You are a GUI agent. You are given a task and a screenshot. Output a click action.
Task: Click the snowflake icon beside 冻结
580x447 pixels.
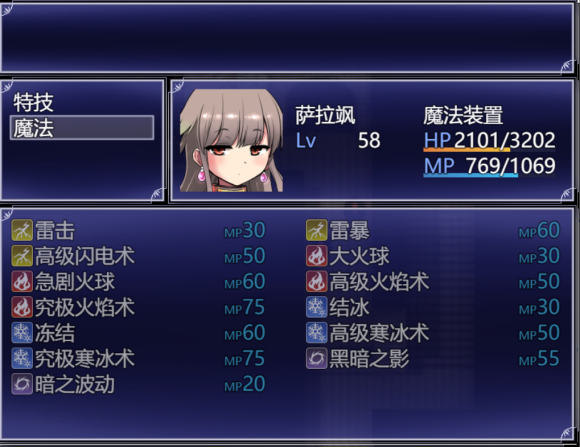(22, 333)
